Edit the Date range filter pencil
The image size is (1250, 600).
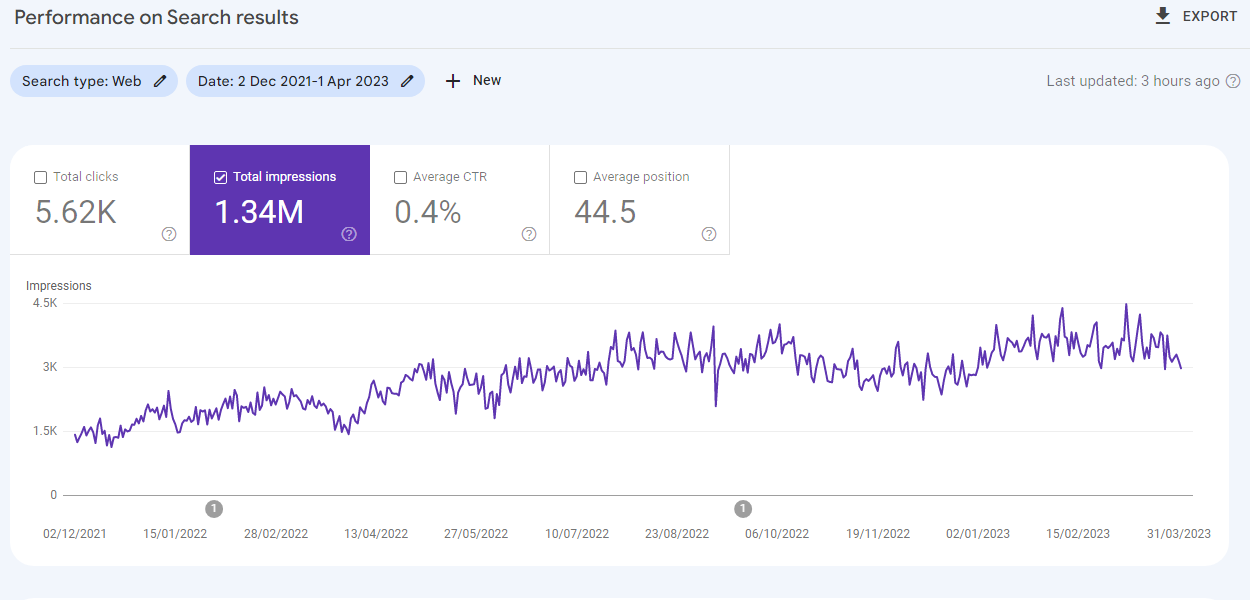(x=407, y=81)
